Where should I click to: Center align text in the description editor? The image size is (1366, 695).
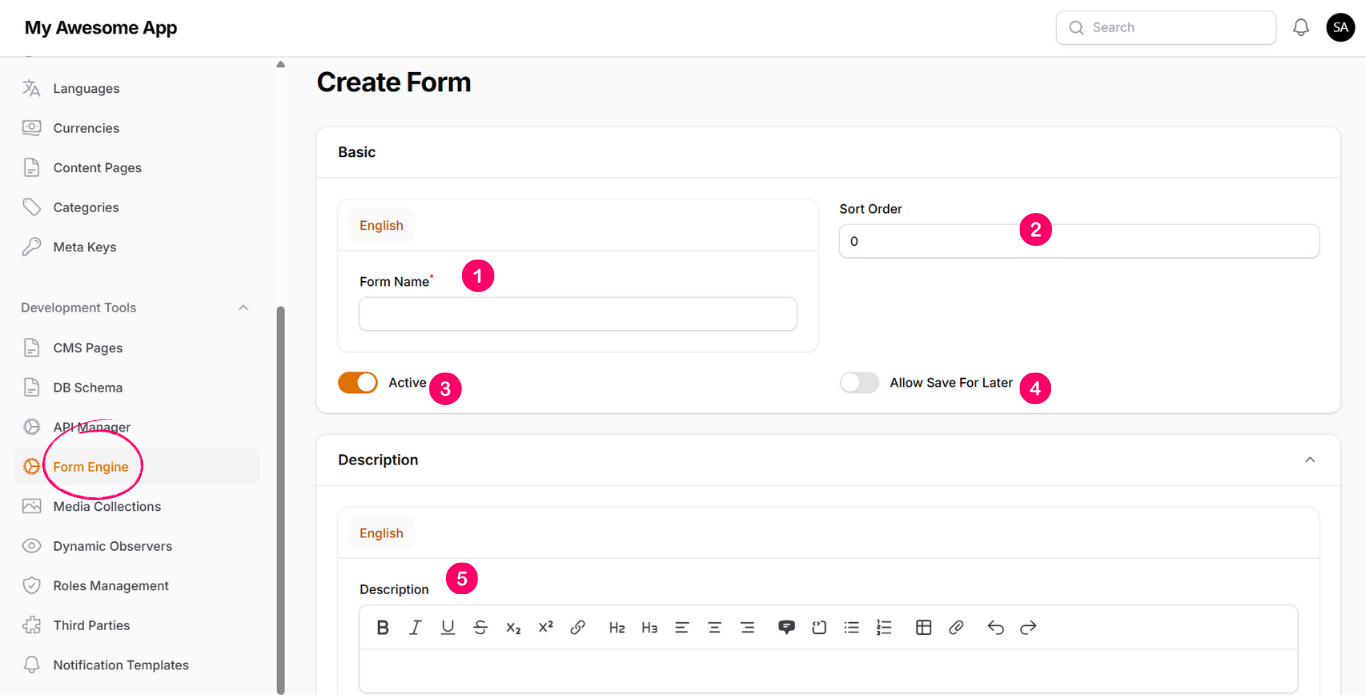click(714, 628)
